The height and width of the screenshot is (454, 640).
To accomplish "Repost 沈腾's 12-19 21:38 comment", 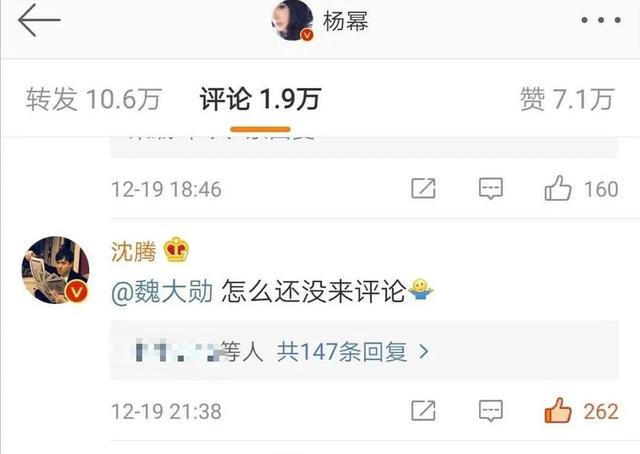I will [423, 411].
